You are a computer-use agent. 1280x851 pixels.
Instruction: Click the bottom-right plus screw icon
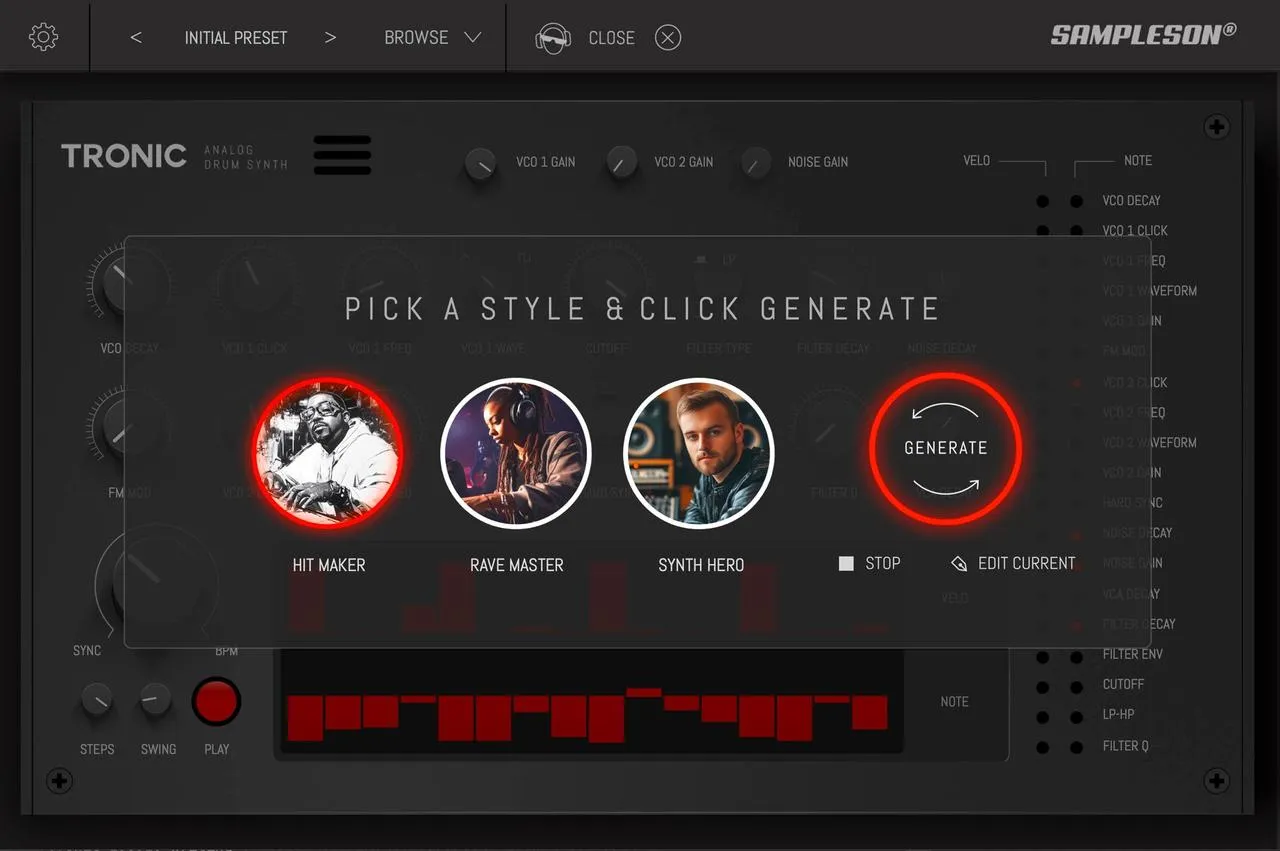click(x=1216, y=781)
